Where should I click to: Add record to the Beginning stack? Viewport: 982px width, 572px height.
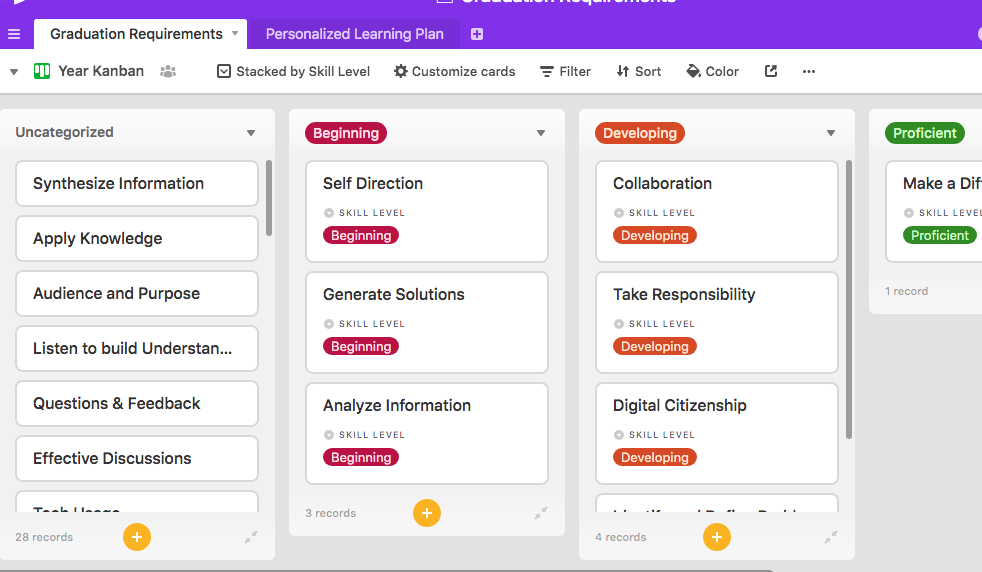click(427, 513)
